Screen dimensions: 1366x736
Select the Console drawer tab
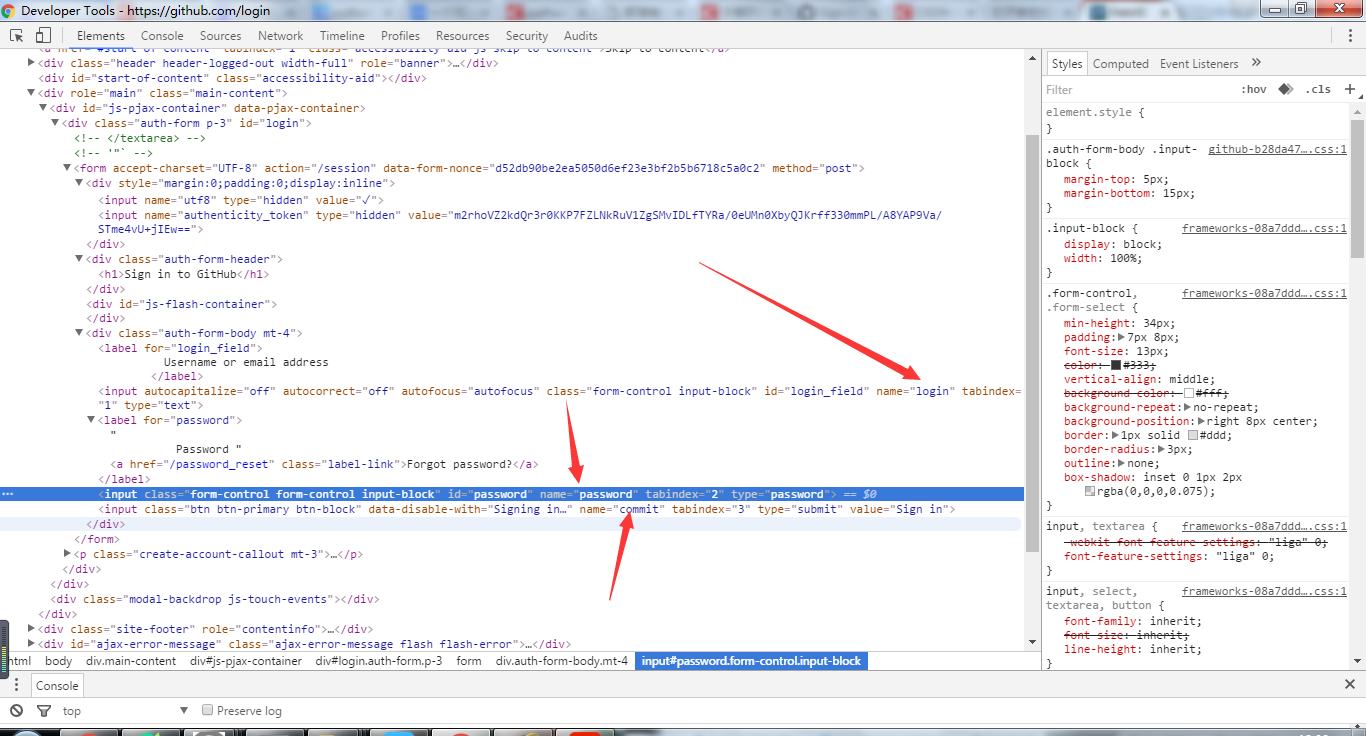57,685
